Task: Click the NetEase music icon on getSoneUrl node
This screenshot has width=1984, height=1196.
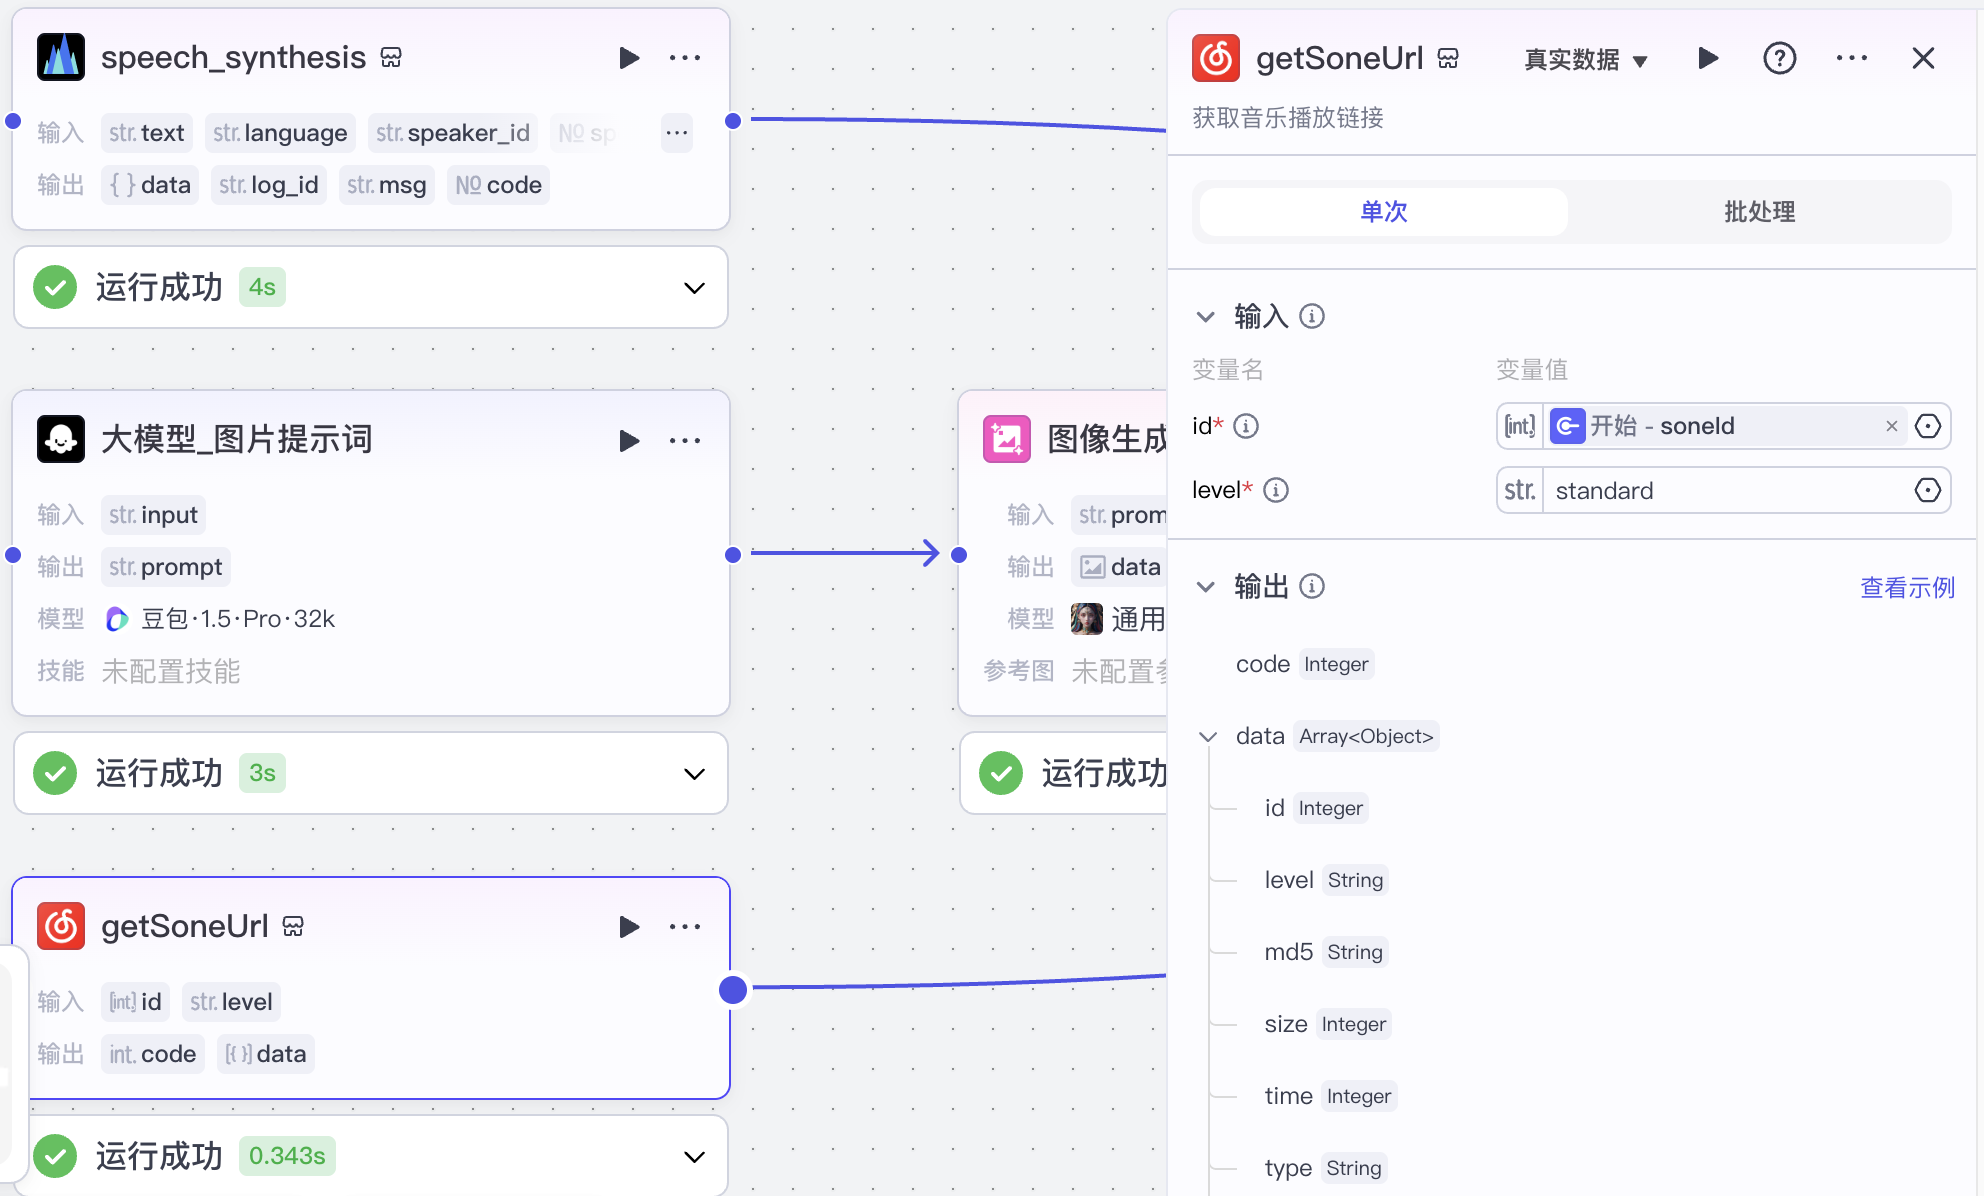Action: (x=61, y=926)
